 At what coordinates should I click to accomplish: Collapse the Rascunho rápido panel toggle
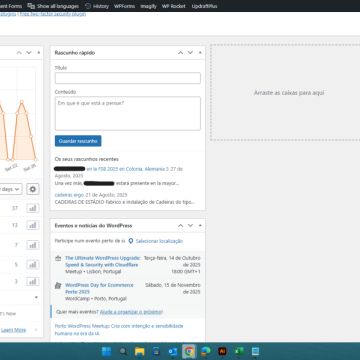[200, 53]
